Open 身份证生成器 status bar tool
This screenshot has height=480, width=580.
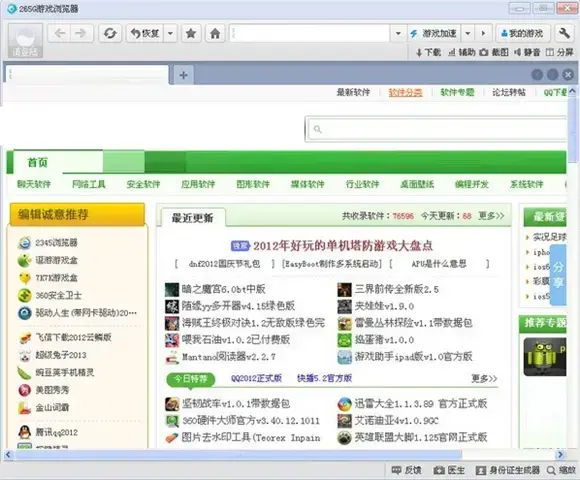coord(508,470)
